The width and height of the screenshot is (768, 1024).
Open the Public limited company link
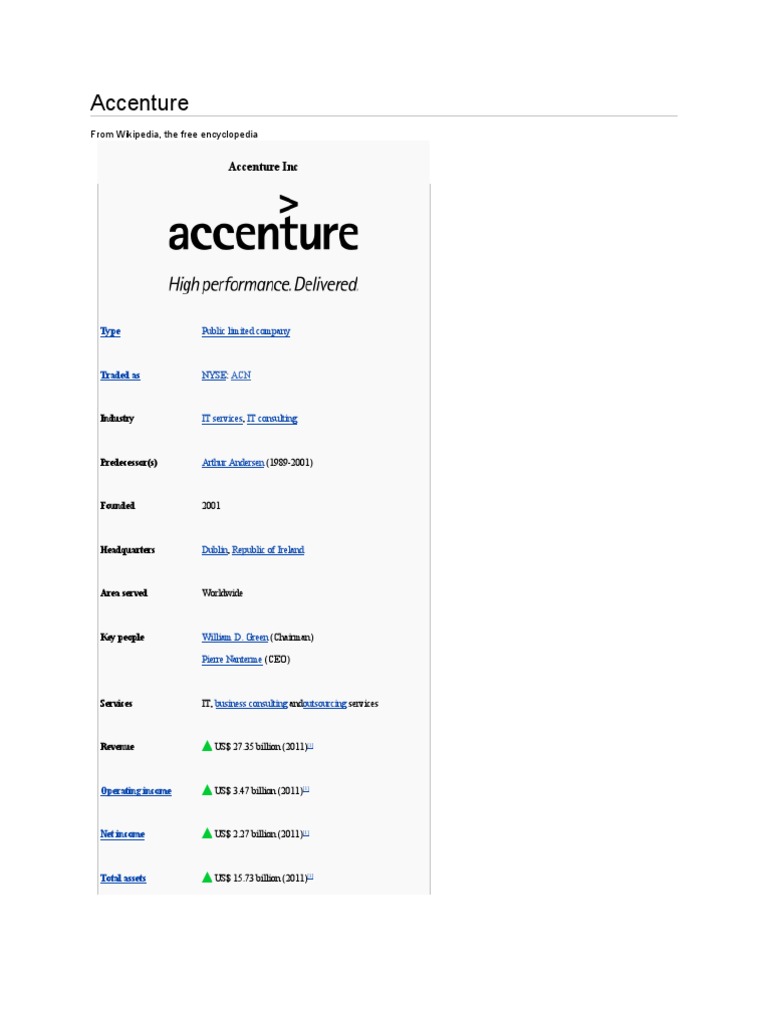[246, 331]
